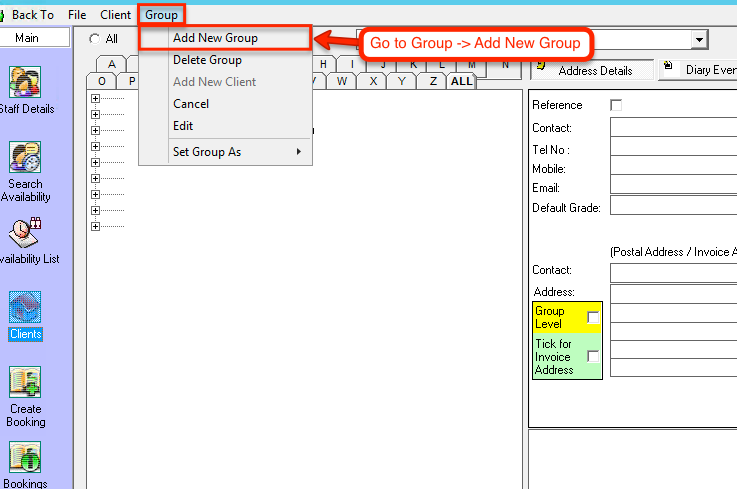Expand the first tree item in list
The width and height of the screenshot is (737, 489).
pyautogui.click(x=96, y=98)
